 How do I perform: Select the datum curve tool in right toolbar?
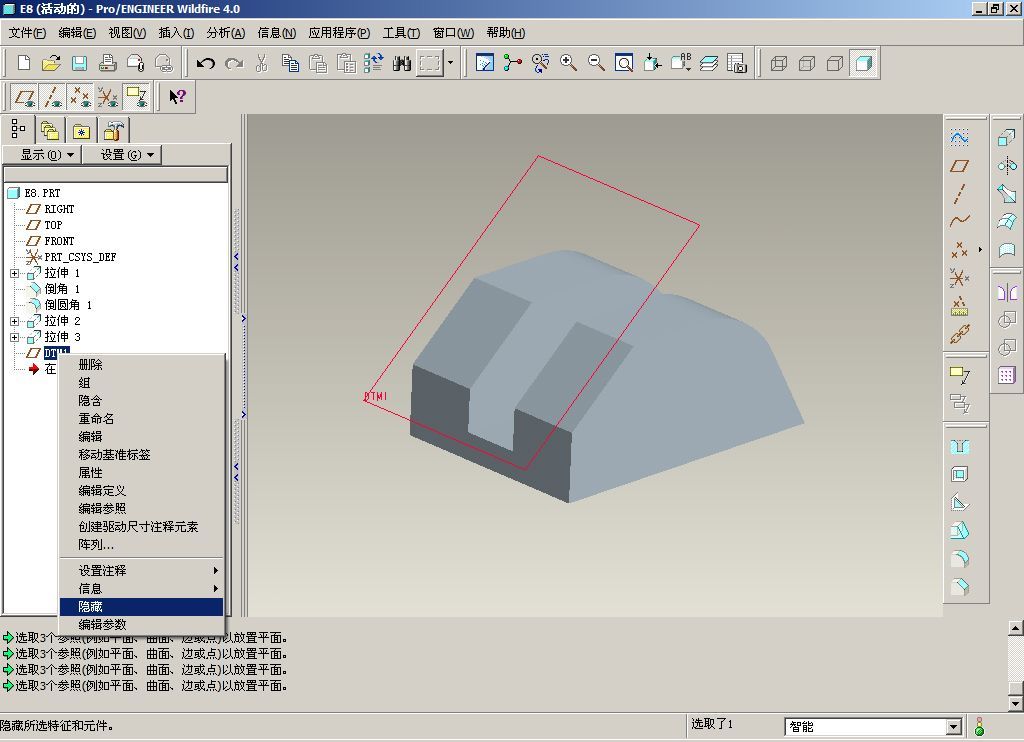[959, 221]
